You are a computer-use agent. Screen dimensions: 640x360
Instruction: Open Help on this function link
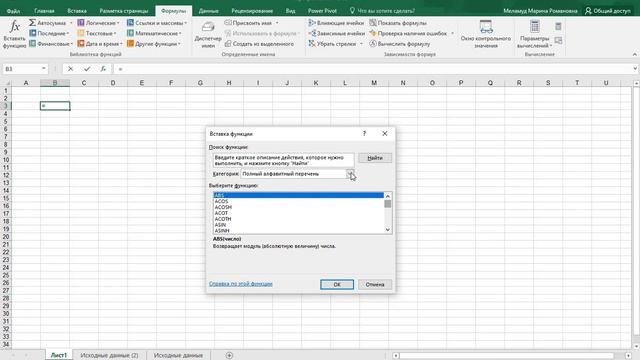click(x=240, y=284)
